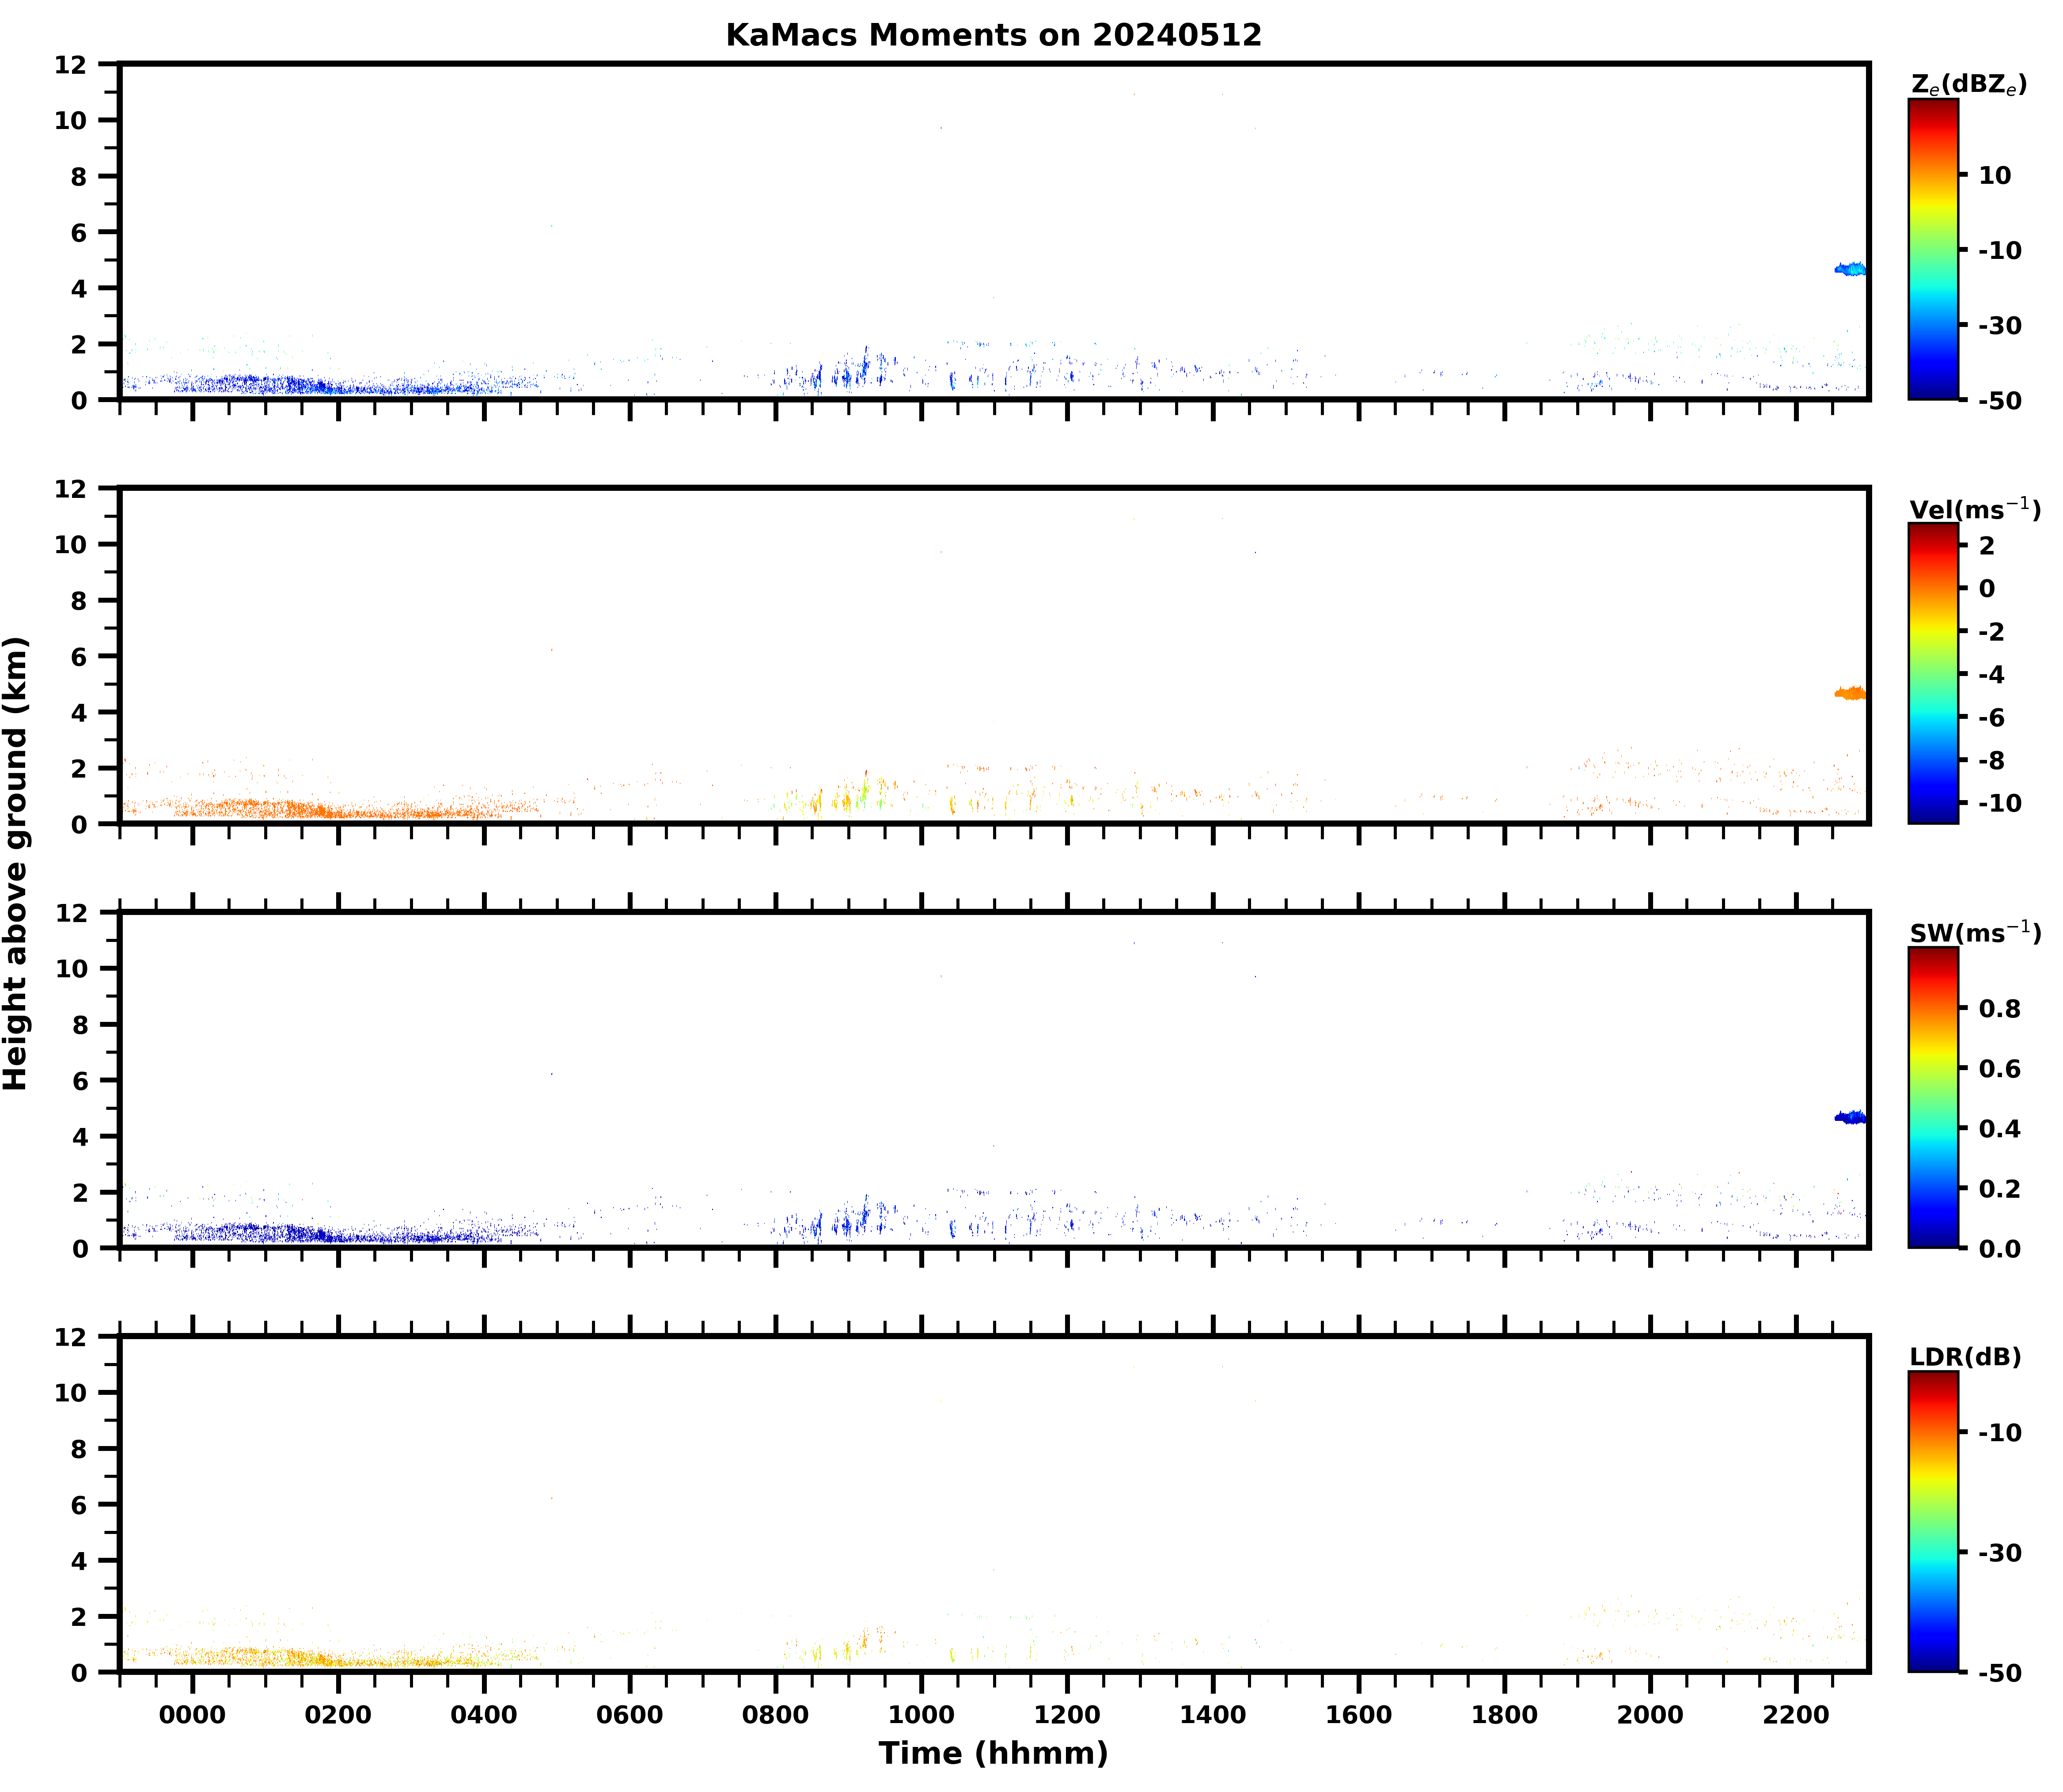The width and height of the screenshot is (2063, 1792).
Task: Click the Ze(dBZe) colorbar title
Action: 1968,85
